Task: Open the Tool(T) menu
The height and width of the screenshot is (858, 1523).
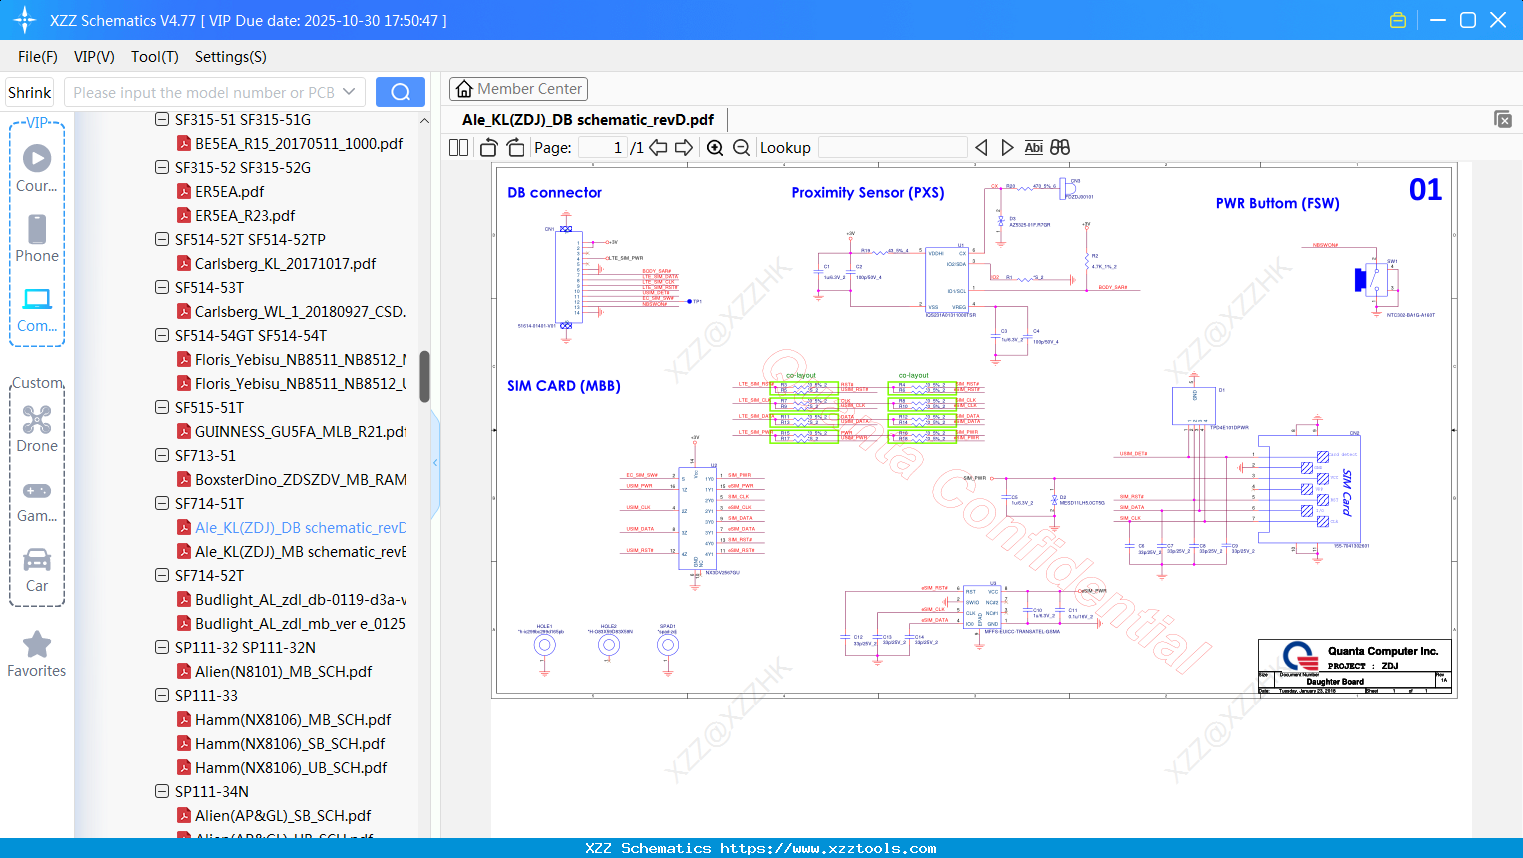Action: 154,57
